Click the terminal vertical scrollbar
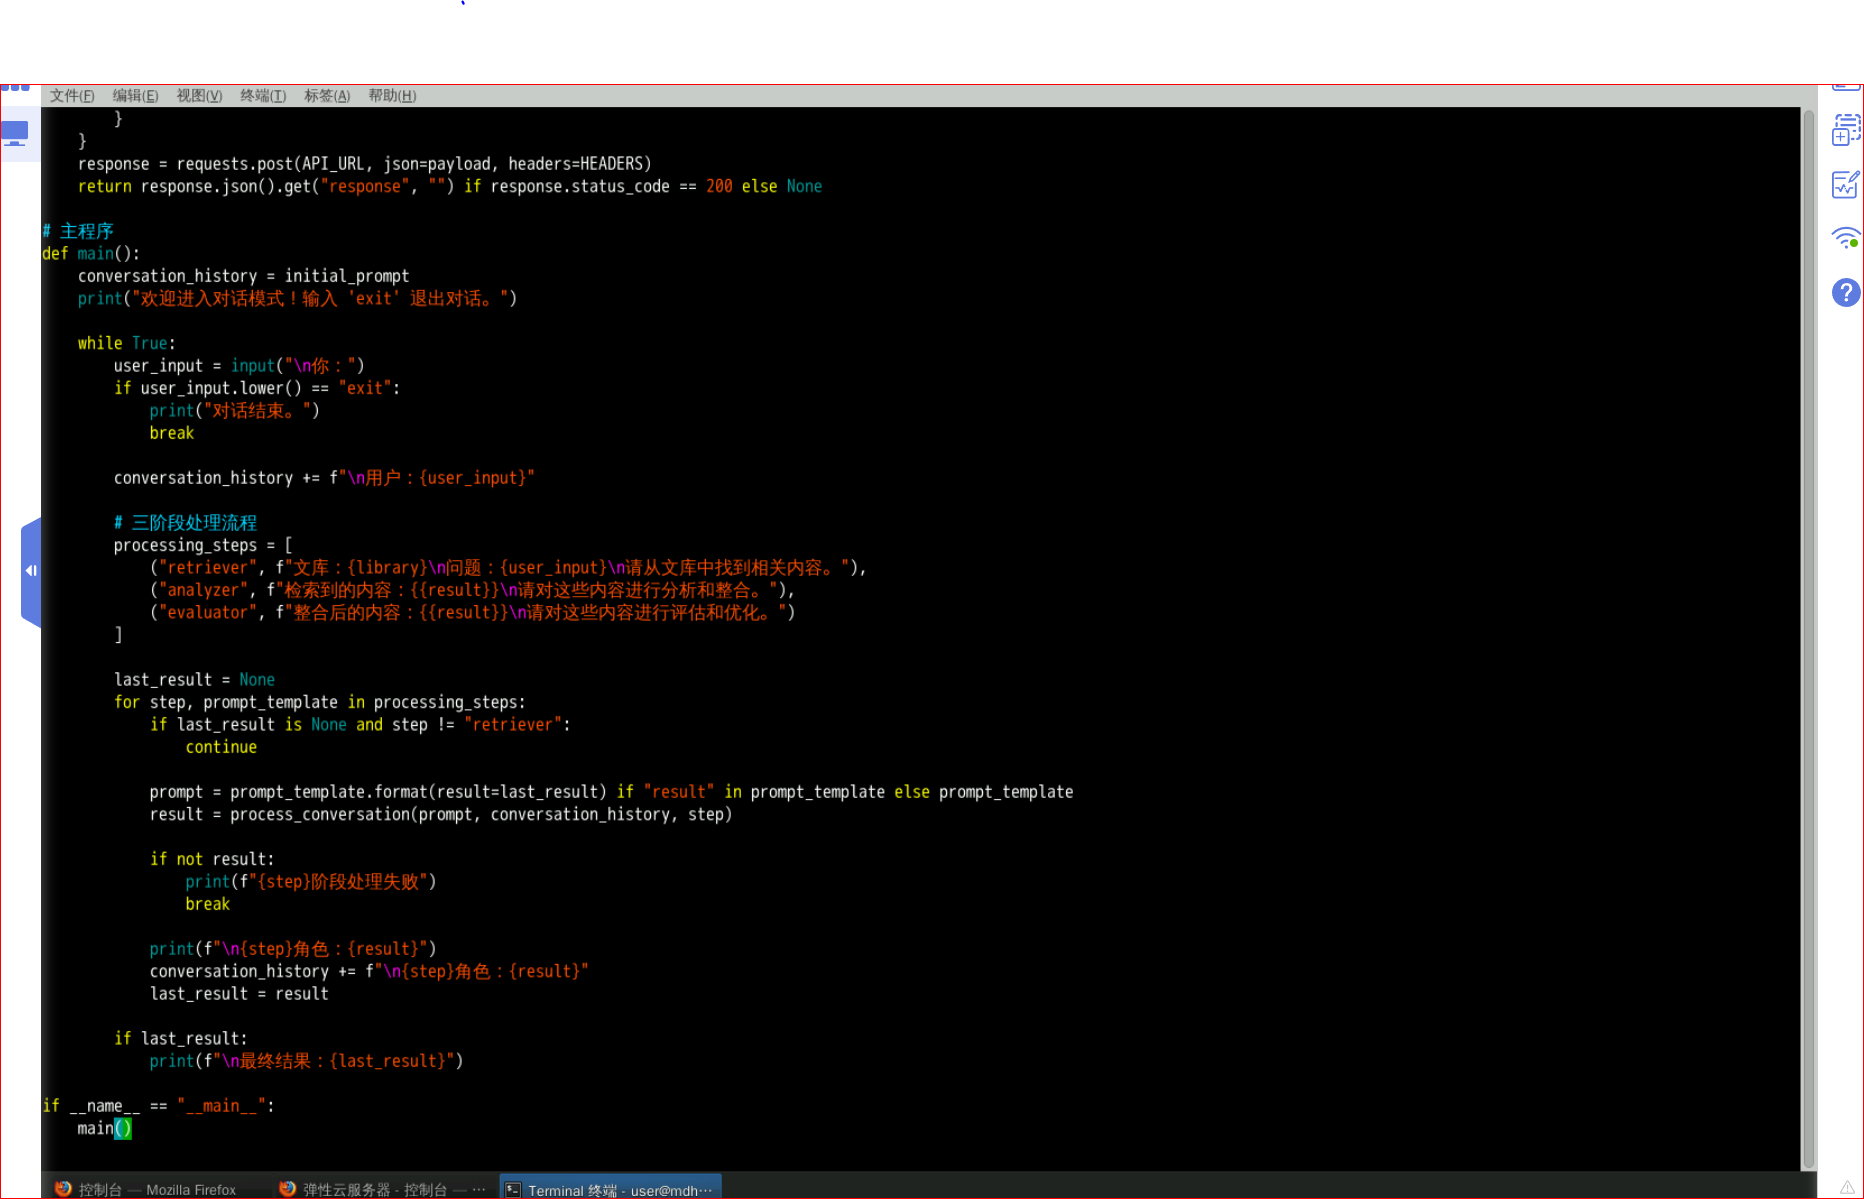The image size is (1864, 1199). tap(1808, 638)
